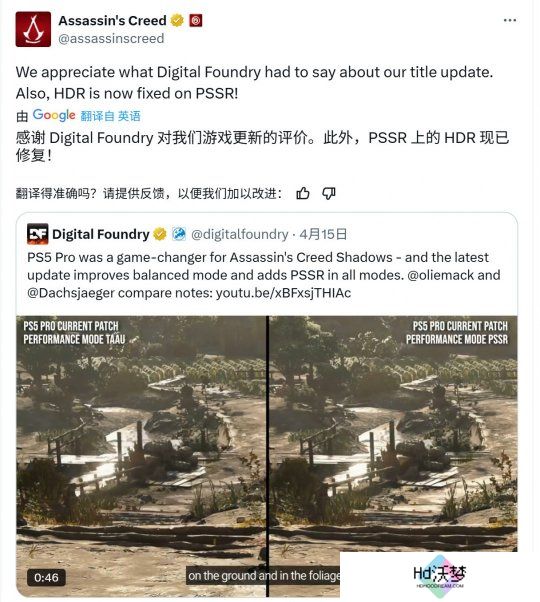Click the red affiliate badge next to the name
The image size is (540, 602).
point(196,20)
